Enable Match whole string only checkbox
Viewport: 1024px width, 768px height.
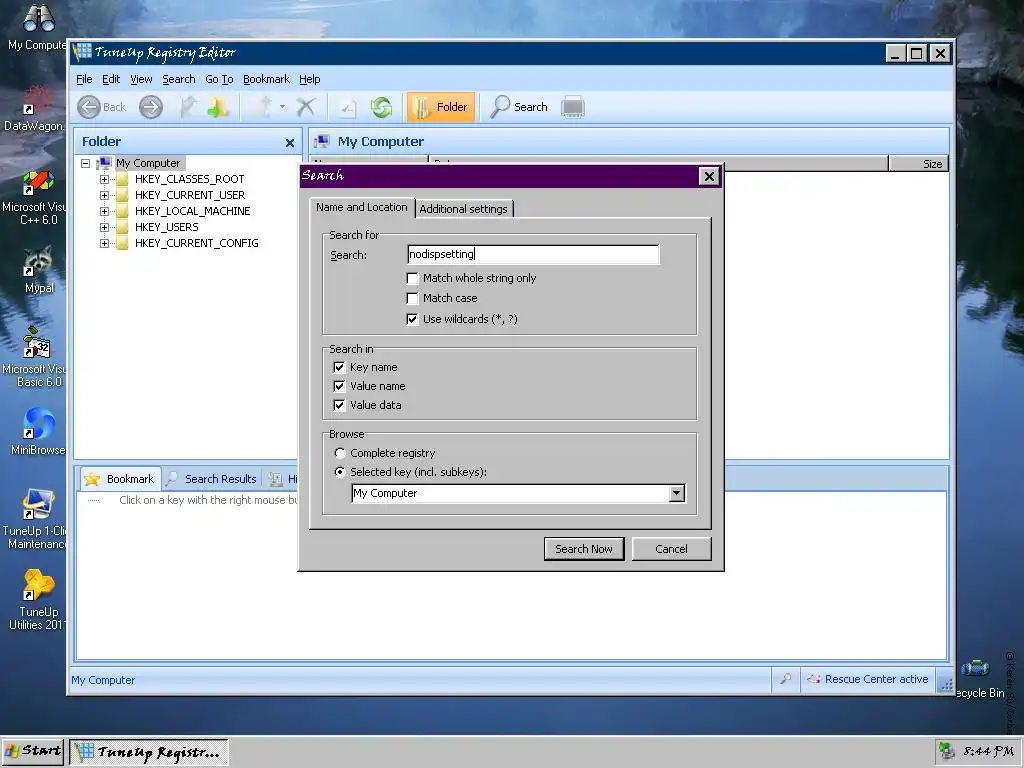click(412, 278)
